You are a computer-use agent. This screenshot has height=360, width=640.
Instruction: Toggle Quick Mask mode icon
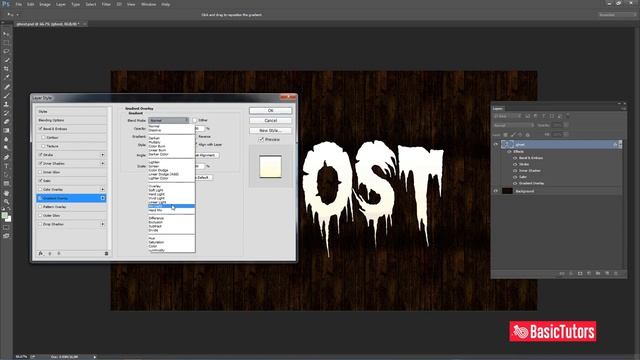[6, 228]
